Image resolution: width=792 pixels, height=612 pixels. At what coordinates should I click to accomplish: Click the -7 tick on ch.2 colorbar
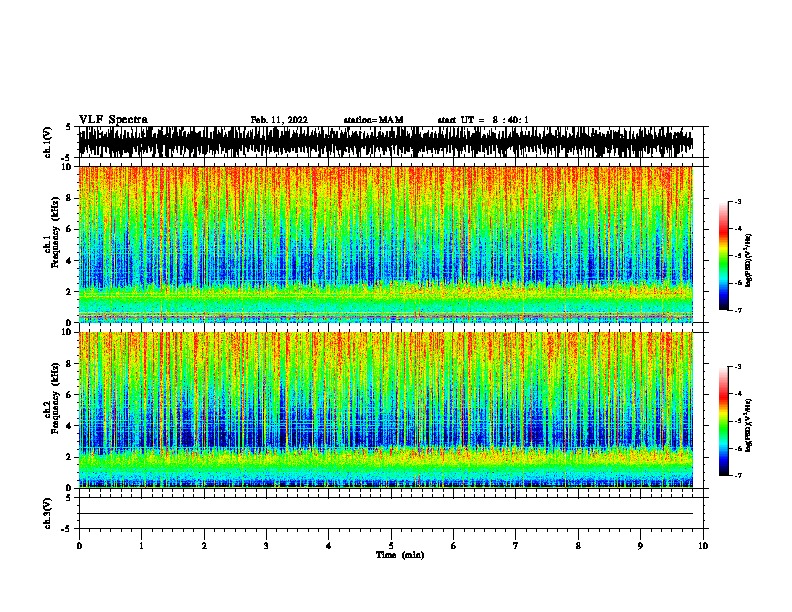click(737, 475)
